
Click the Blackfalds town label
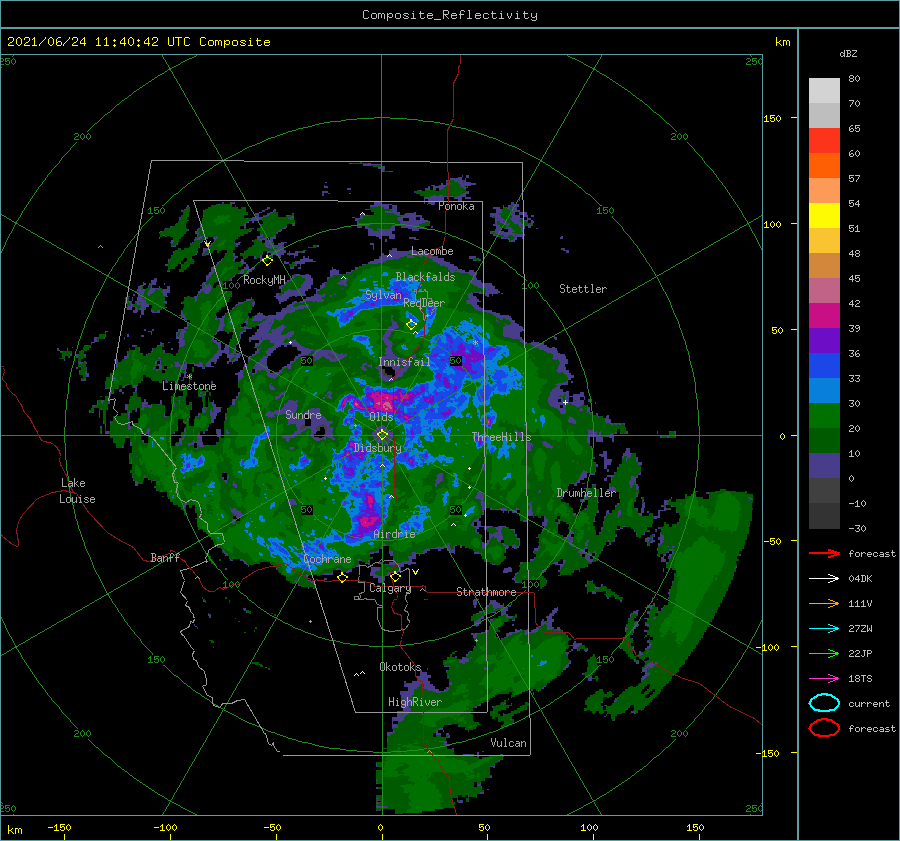(x=425, y=277)
